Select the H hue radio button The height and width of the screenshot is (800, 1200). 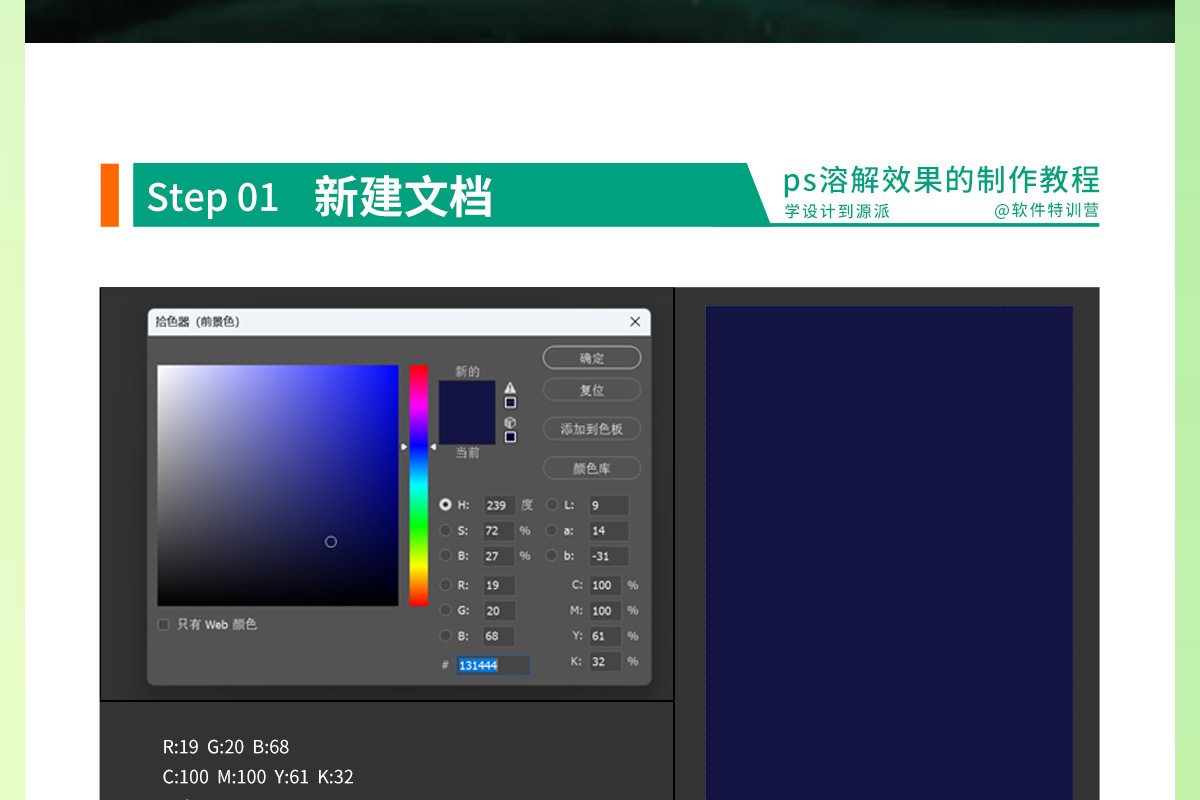pos(446,505)
